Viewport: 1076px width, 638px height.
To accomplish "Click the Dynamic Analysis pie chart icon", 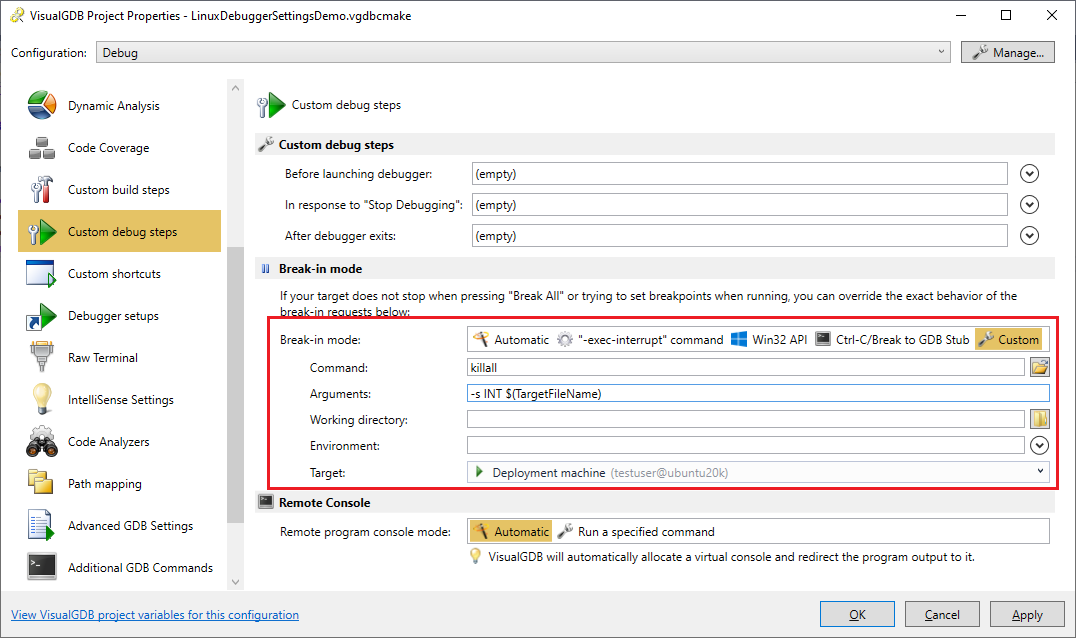I will pyautogui.click(x=42, y=105).
